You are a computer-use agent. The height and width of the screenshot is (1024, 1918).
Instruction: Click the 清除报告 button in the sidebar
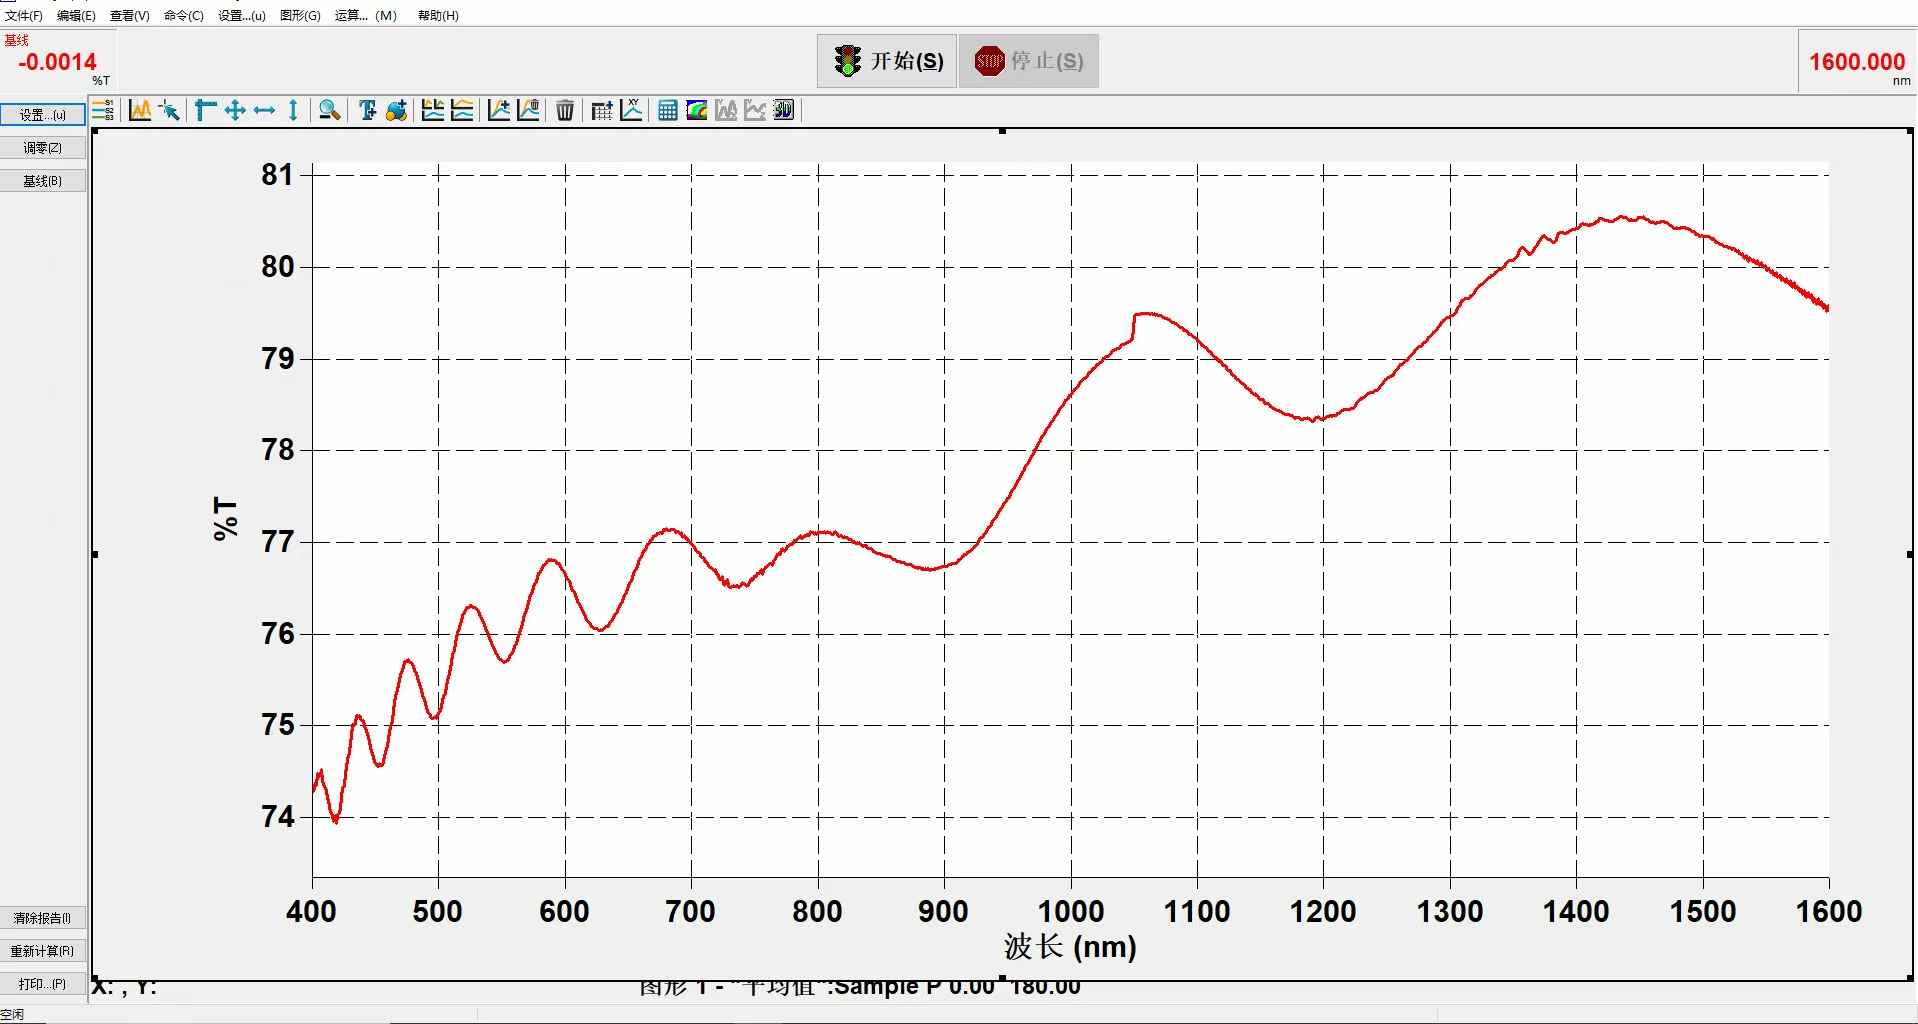[43, 918]
